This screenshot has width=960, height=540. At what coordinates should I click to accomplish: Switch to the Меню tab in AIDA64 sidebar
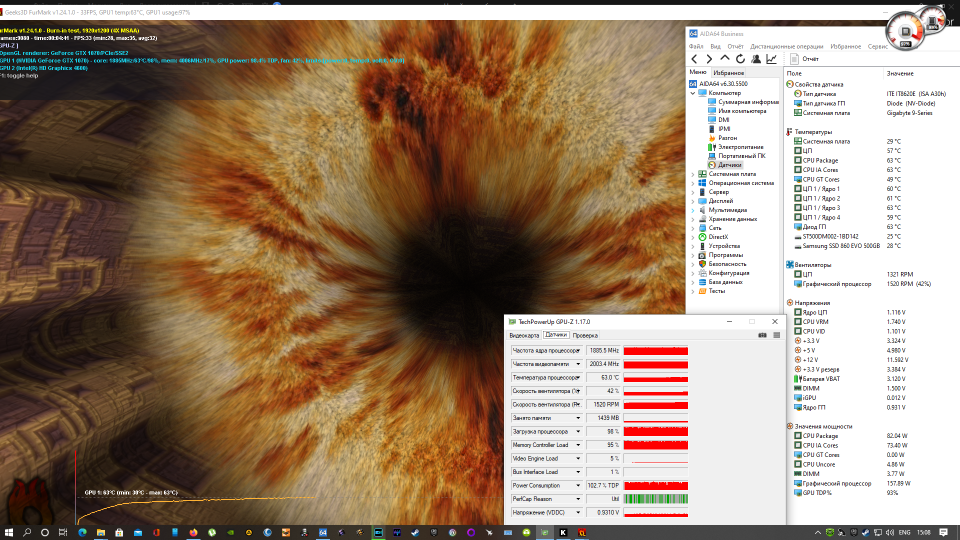point(698,72)
